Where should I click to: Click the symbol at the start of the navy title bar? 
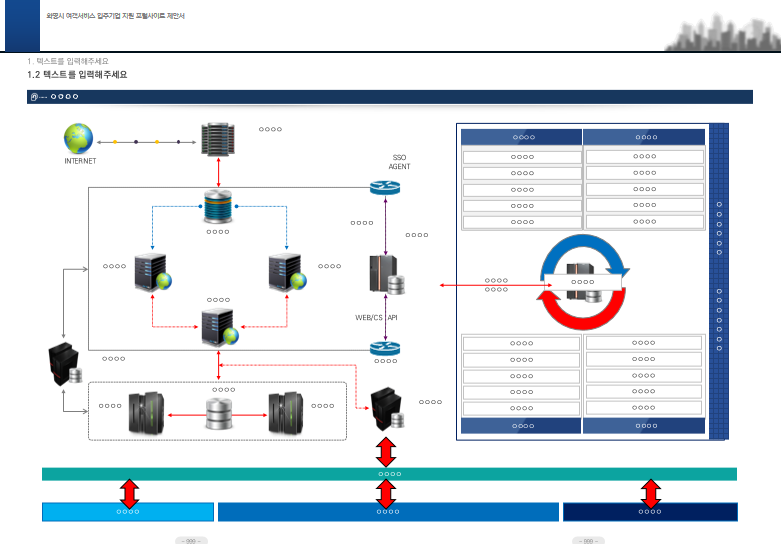tap(34, 97)
